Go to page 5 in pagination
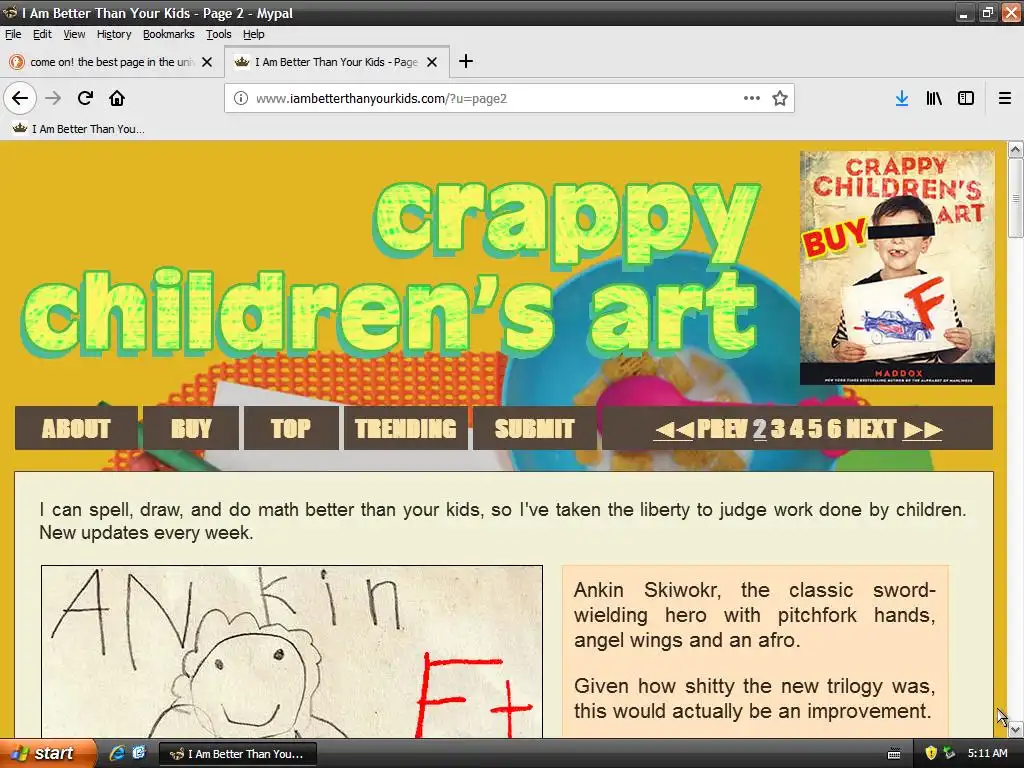The height and width of the screenshot is (768, 1024). coord(815,429)
